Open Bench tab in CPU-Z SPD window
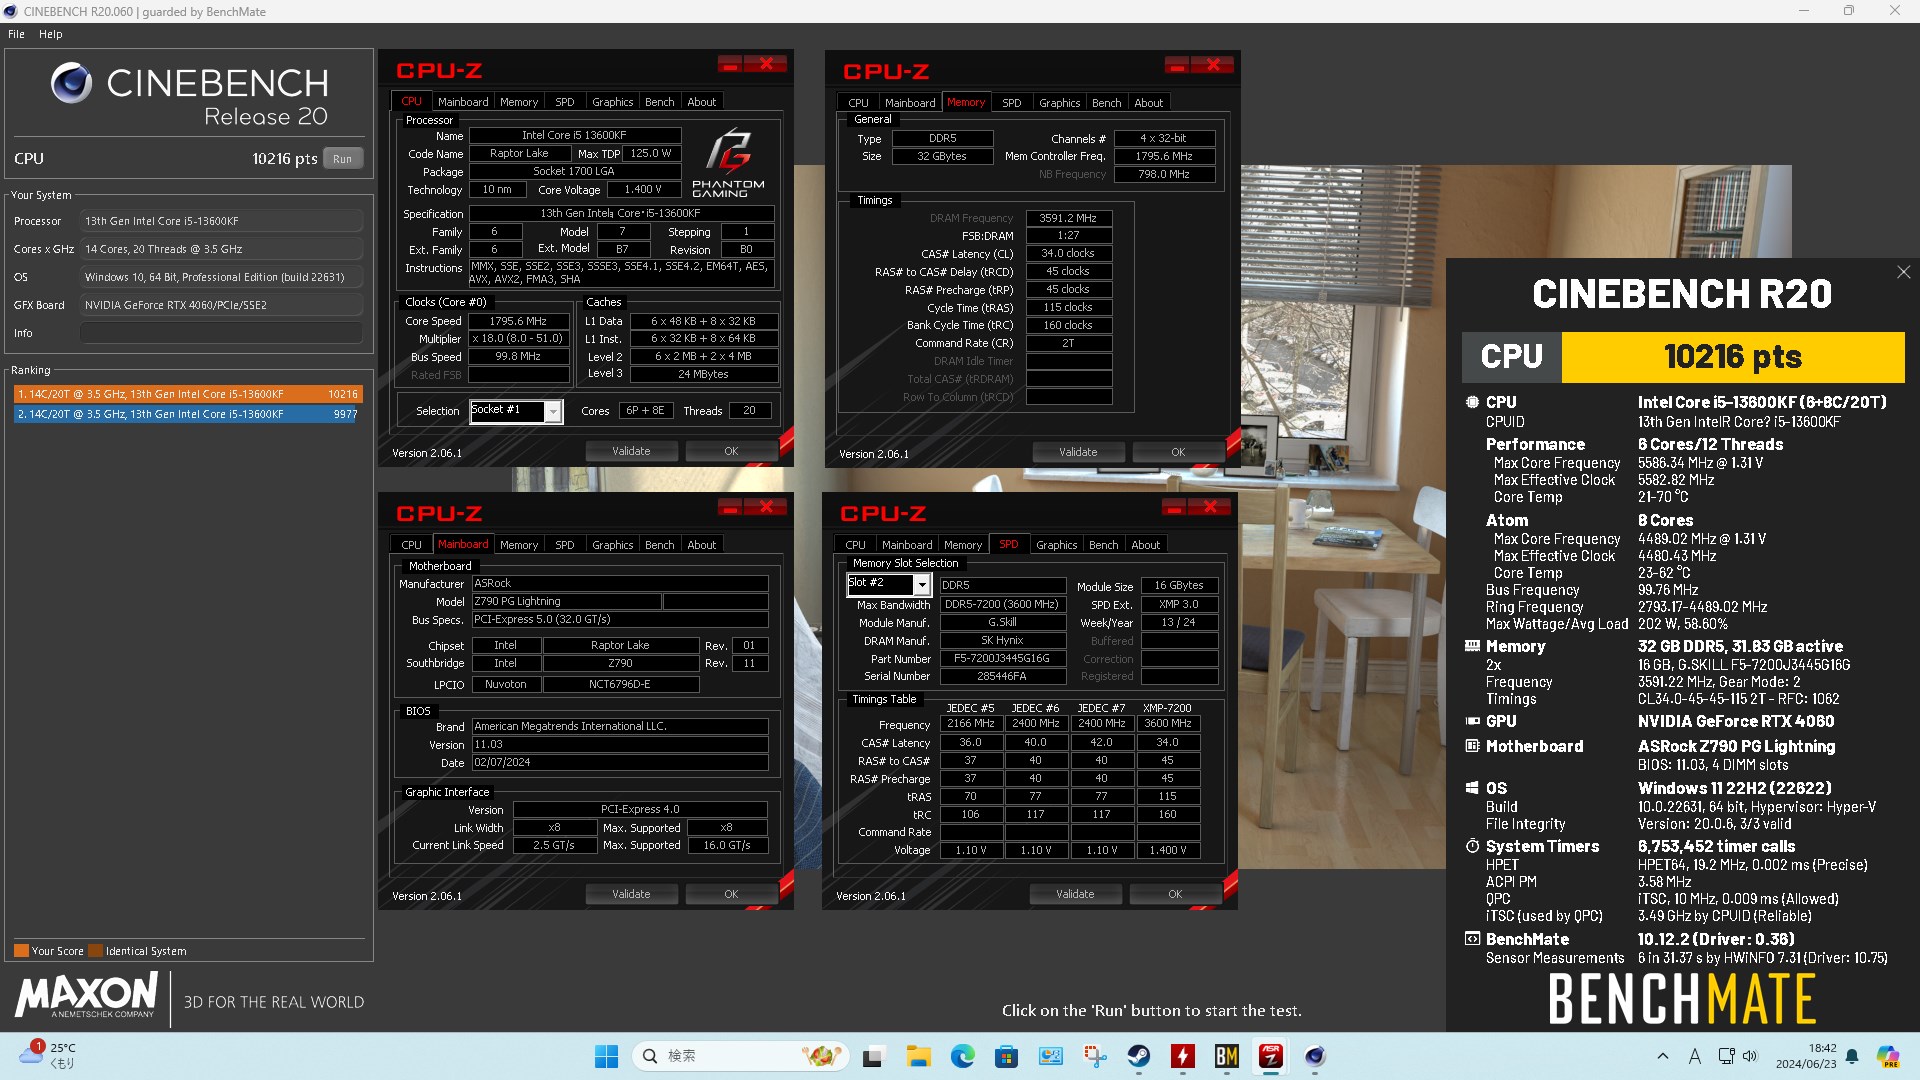This screenshot has height=1080, width=1920. [x=1103, y=545]
